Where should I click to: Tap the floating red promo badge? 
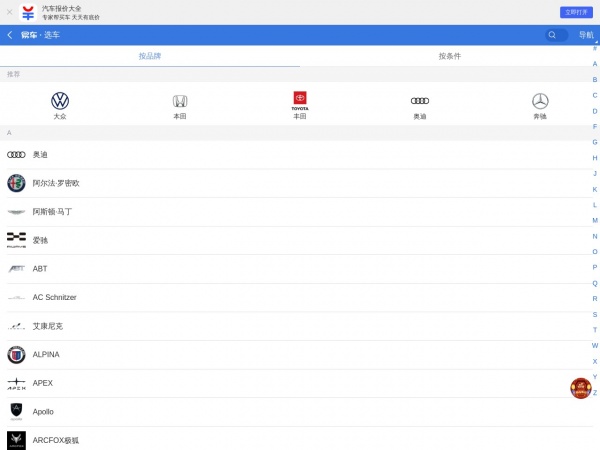581,388
